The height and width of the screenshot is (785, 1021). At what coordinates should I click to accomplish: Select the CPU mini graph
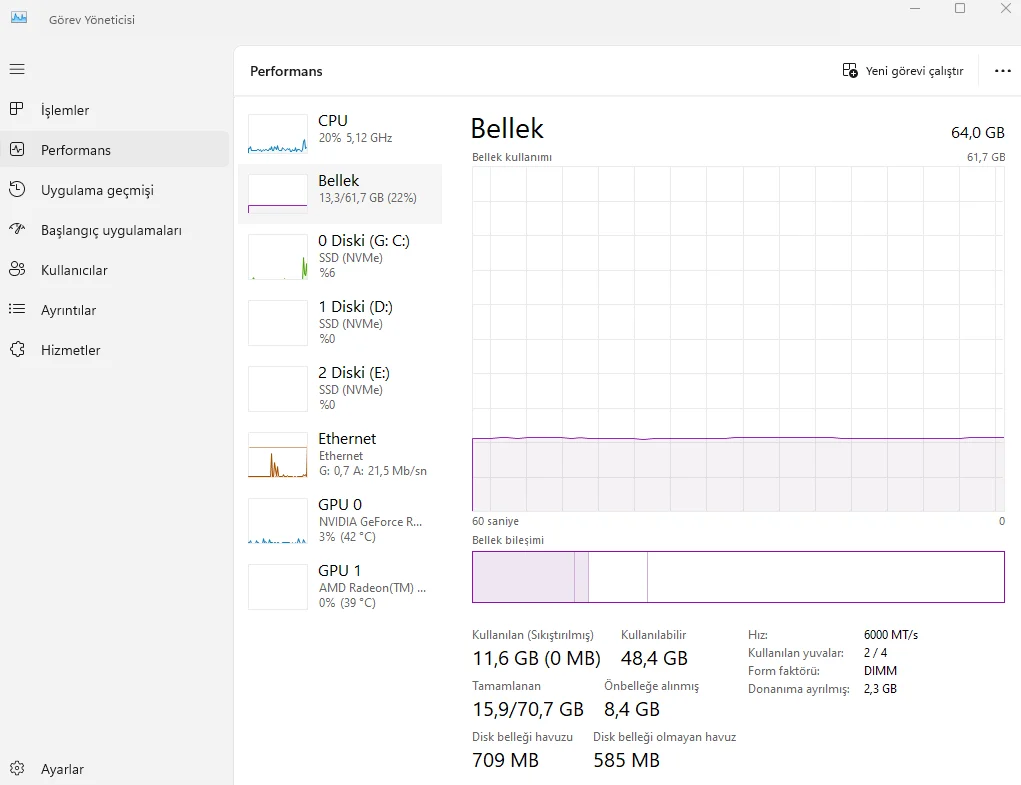(x=277, y=134)
